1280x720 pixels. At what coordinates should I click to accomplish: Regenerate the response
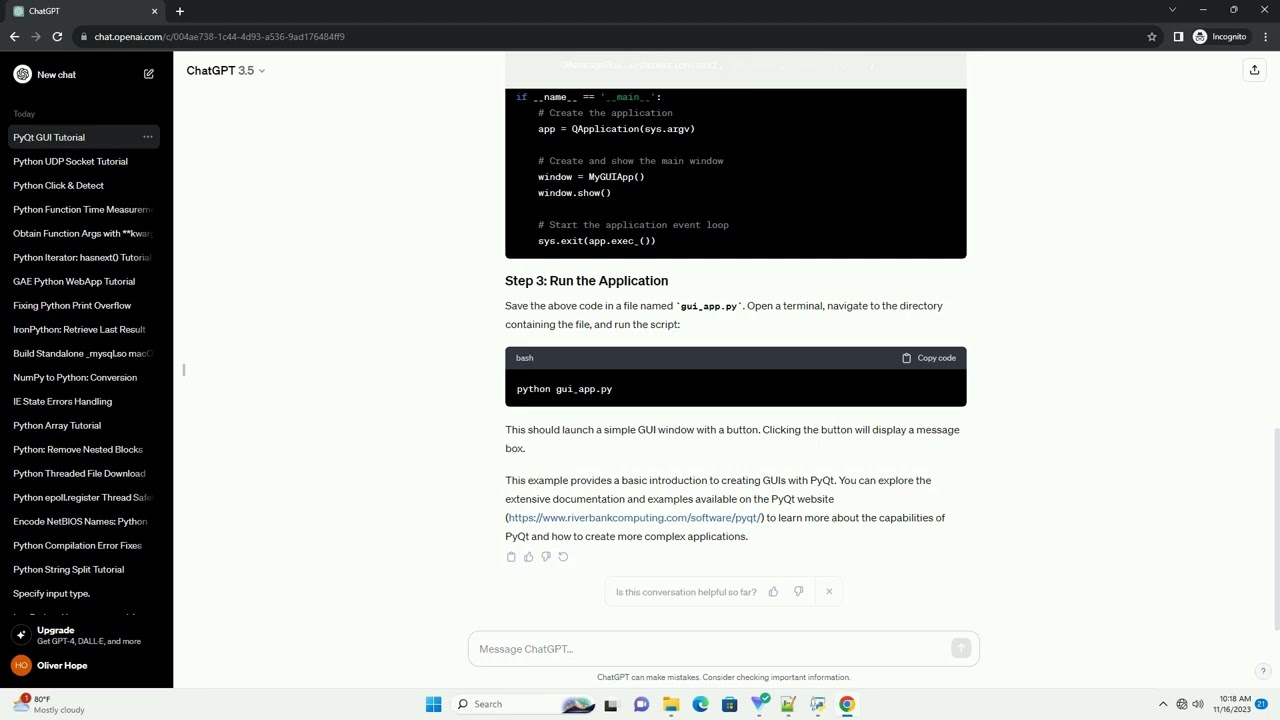[563, 557]
